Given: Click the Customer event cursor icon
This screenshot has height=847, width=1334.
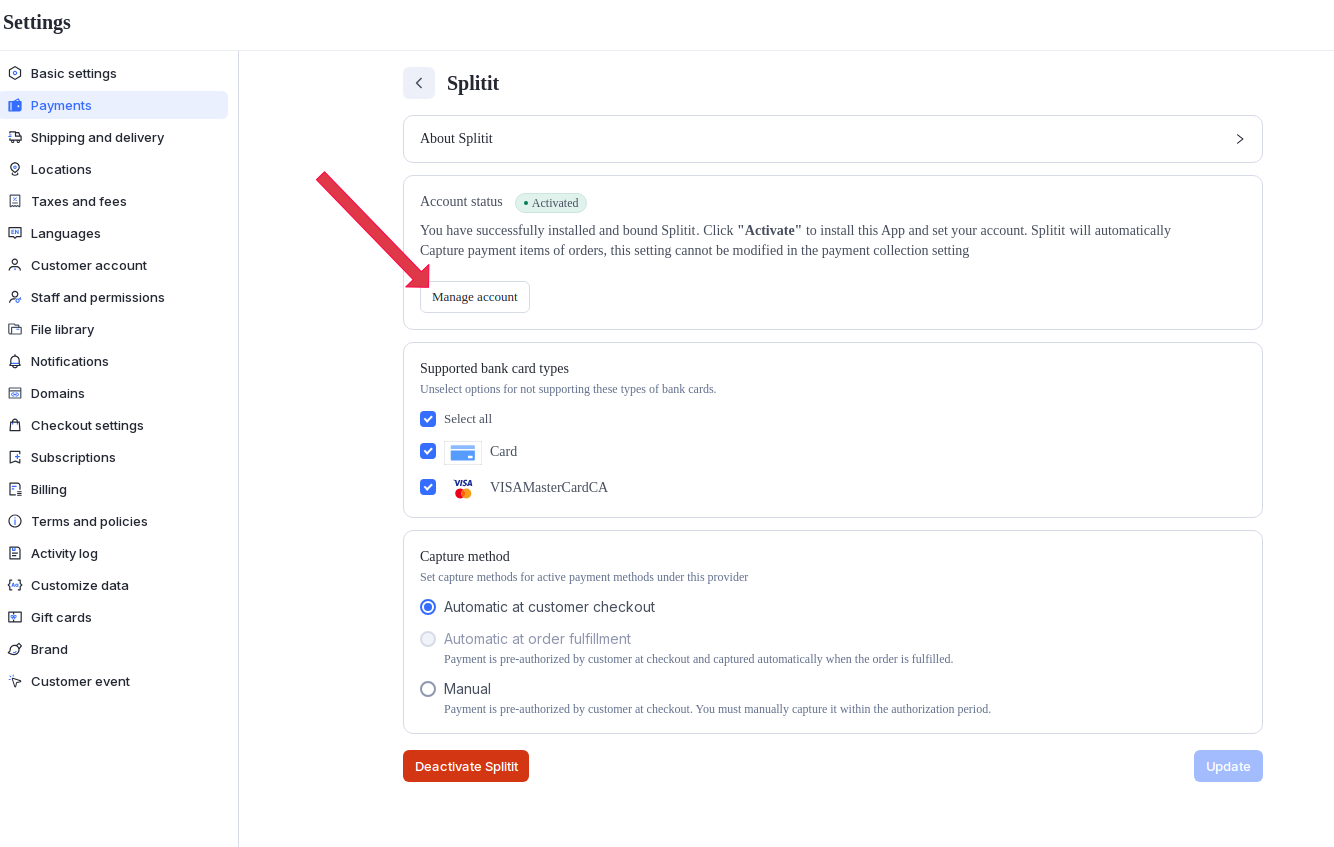Looking at the screenshot, I should click(15, 681).
